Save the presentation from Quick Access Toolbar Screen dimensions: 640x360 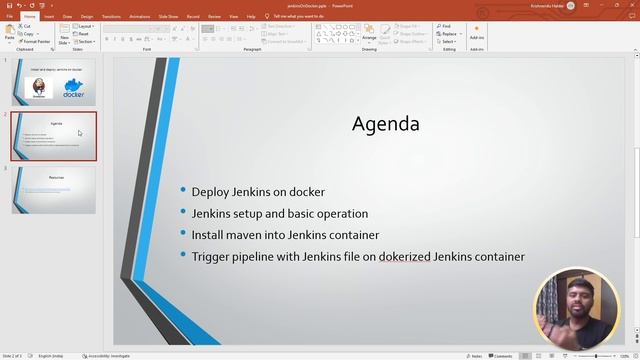pyautogui.click(x=9, y=6)
